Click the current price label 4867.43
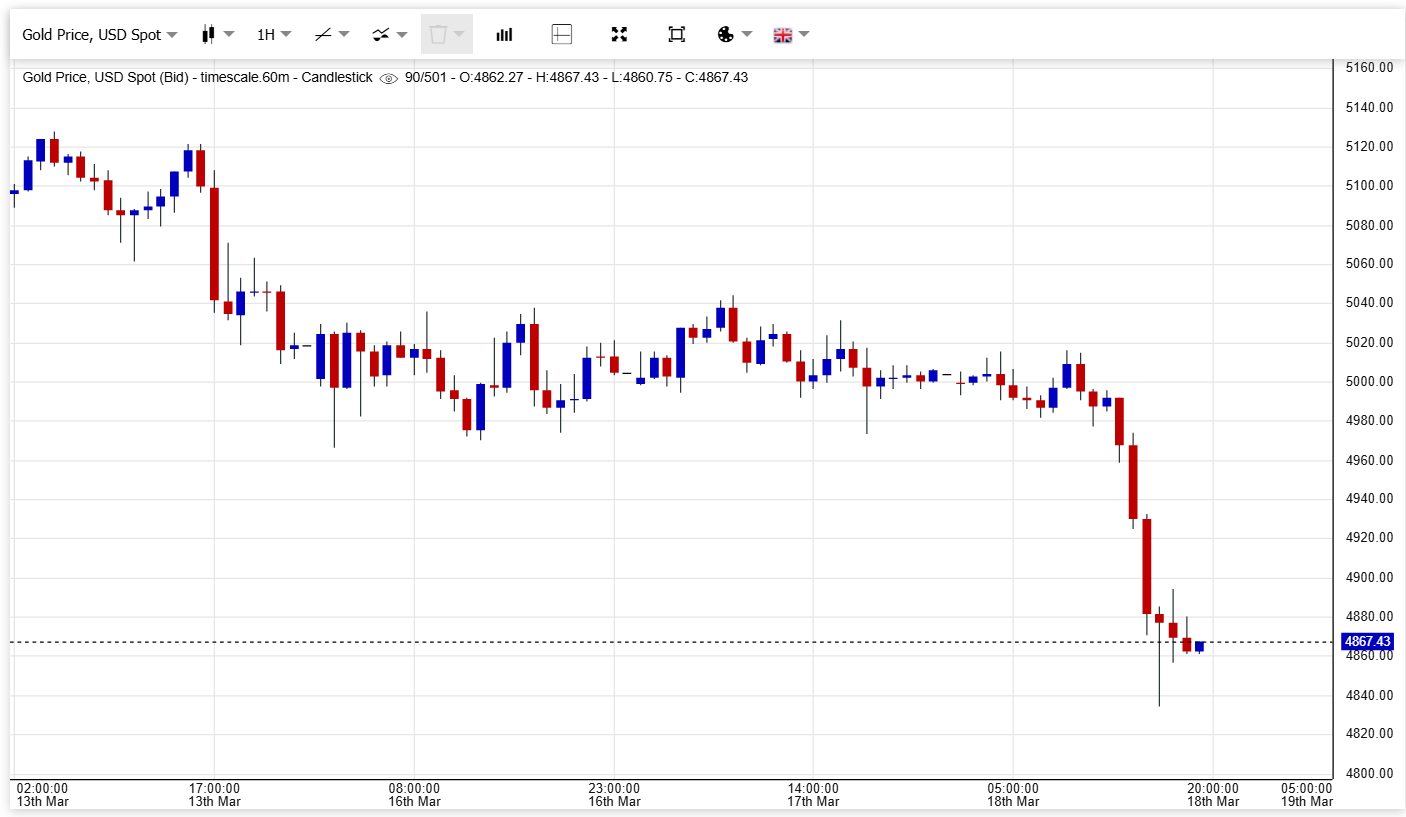1406x817 pixels. [1368, 641]
